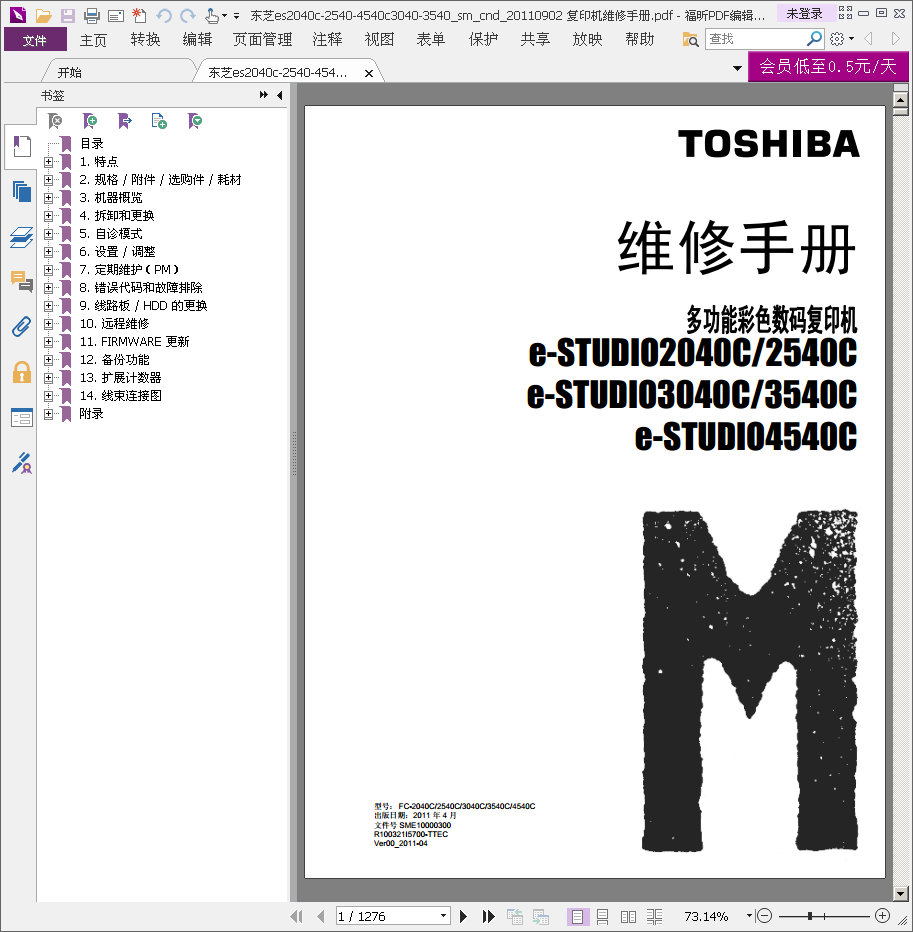
Task: Select the 目录 bookmark
Action: point(92,144)
